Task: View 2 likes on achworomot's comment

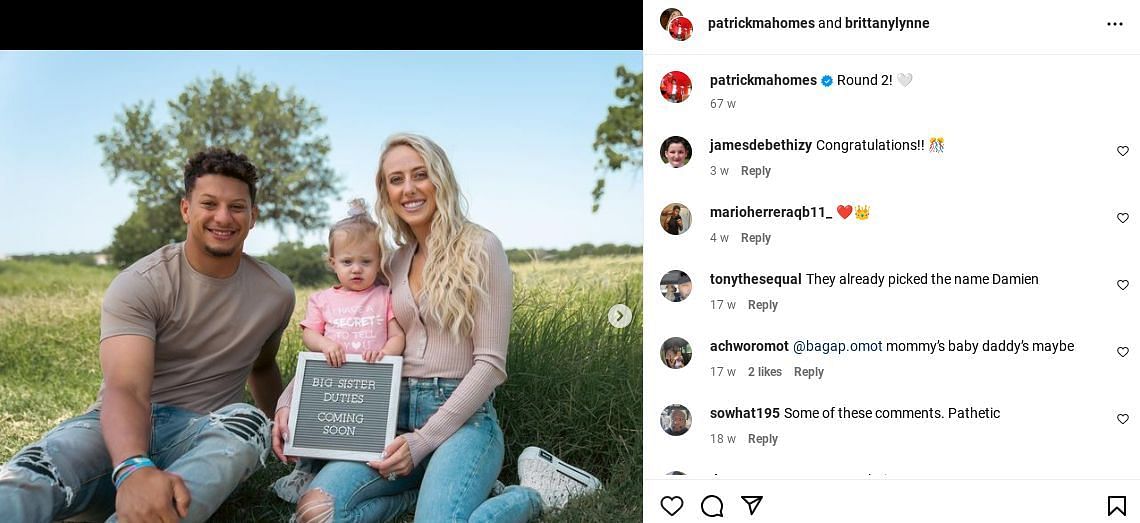Action: tap(765, 372)
